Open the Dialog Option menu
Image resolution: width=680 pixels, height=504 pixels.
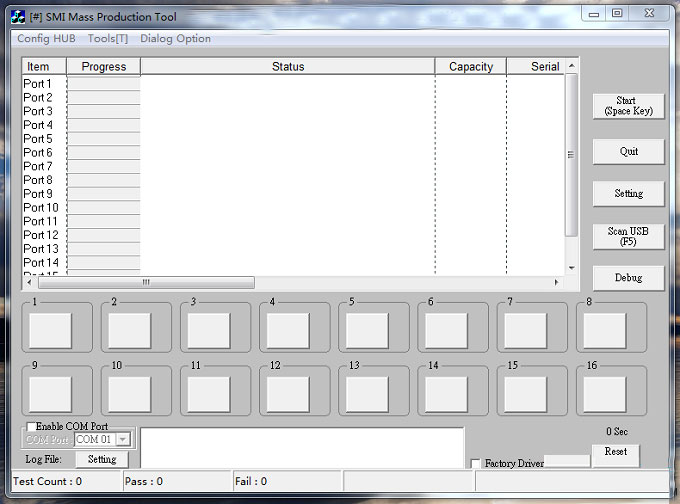[x=175, y=39]
